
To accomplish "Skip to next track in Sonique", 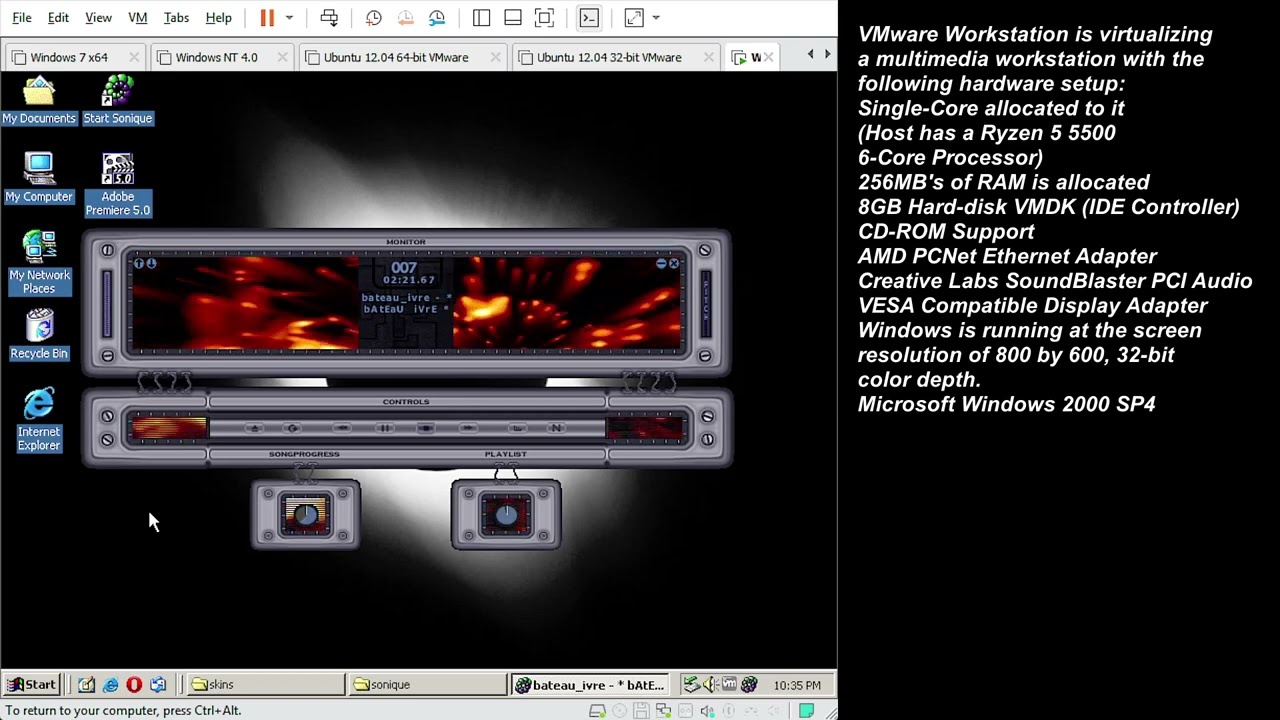I will pos(468,428).
